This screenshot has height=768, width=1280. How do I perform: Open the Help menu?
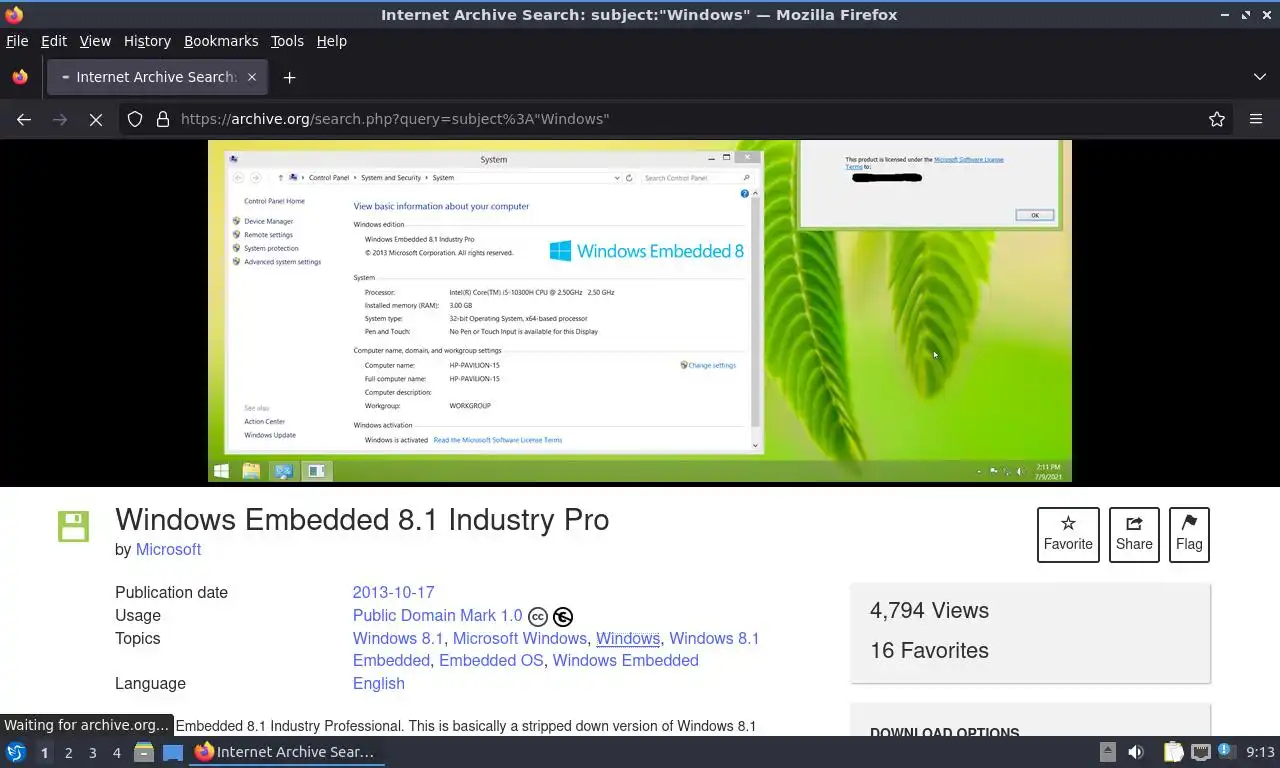coord(332,41)
